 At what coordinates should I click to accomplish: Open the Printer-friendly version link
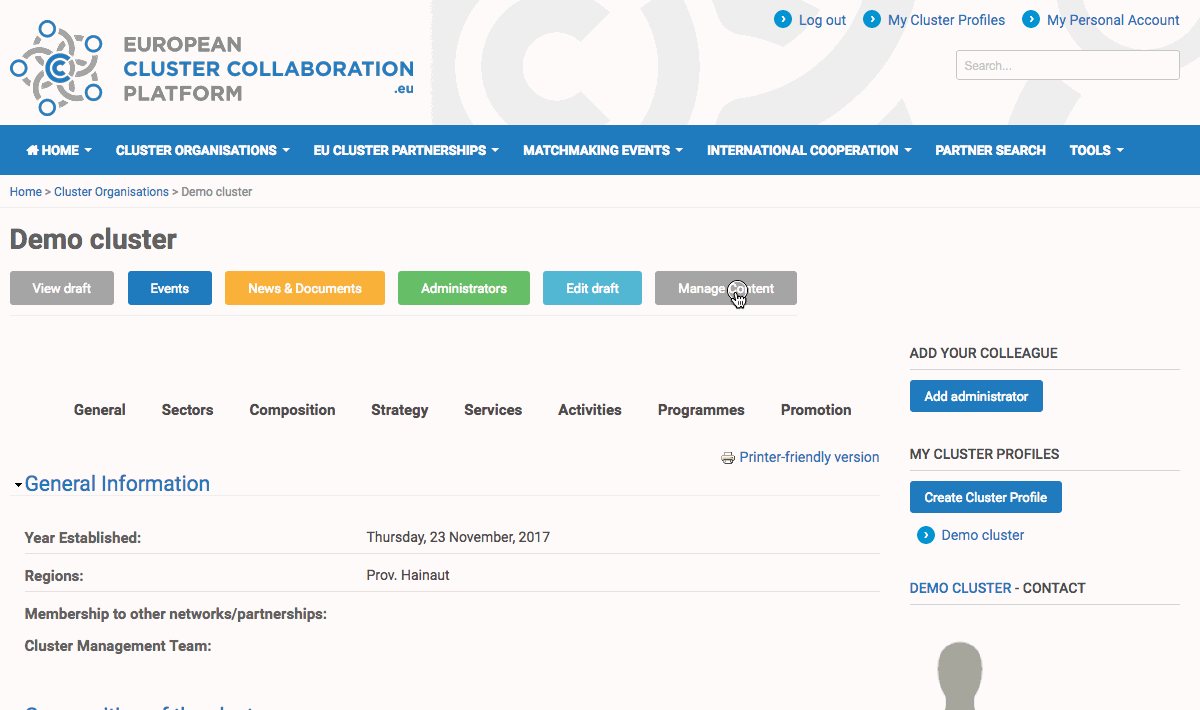tap(809, 457)
